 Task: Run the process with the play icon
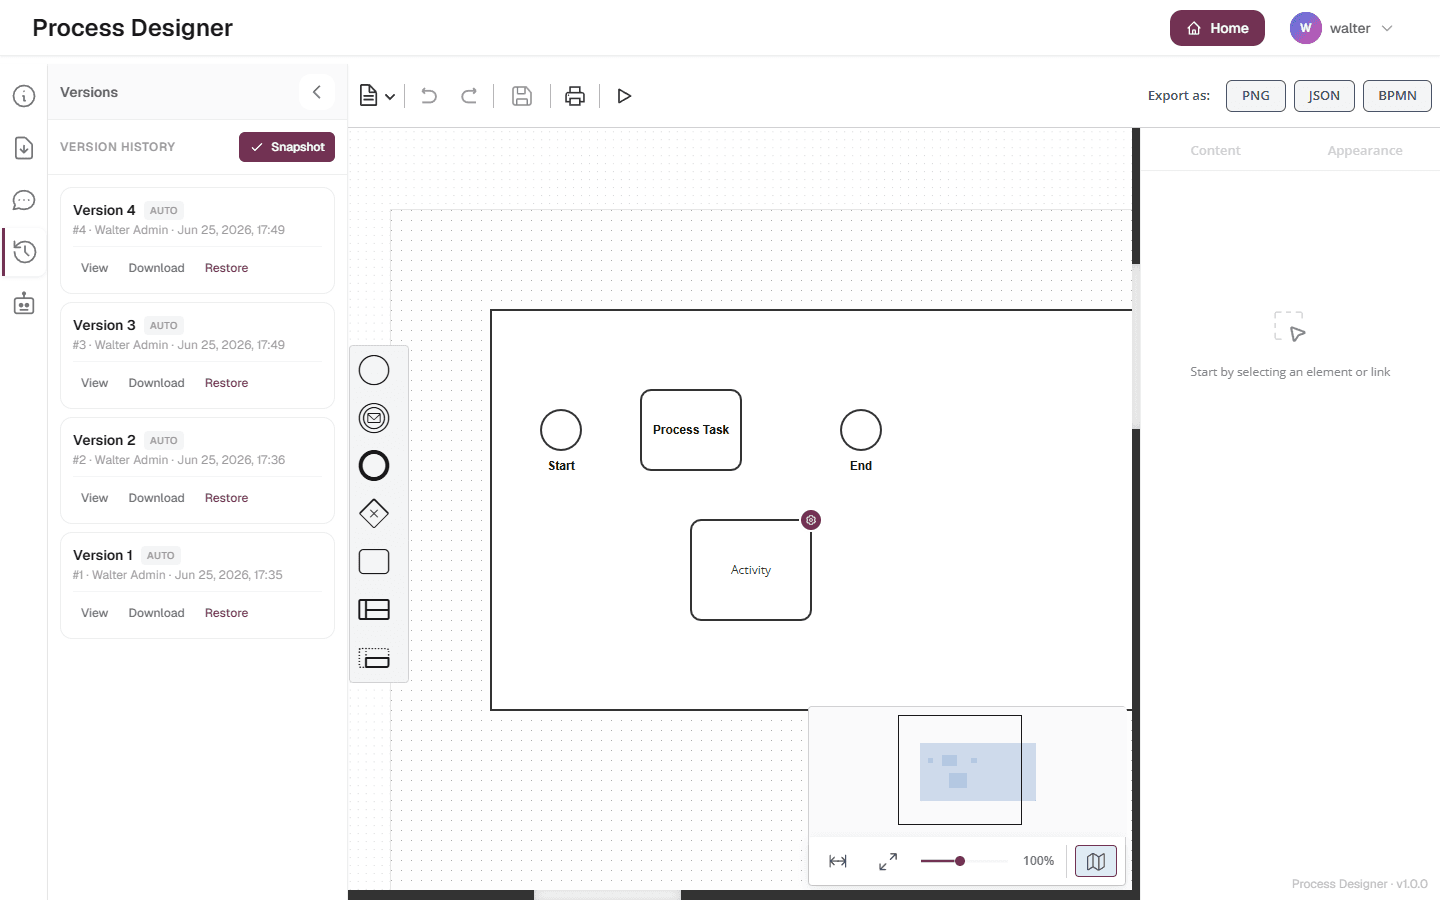[x=624, y=96]
